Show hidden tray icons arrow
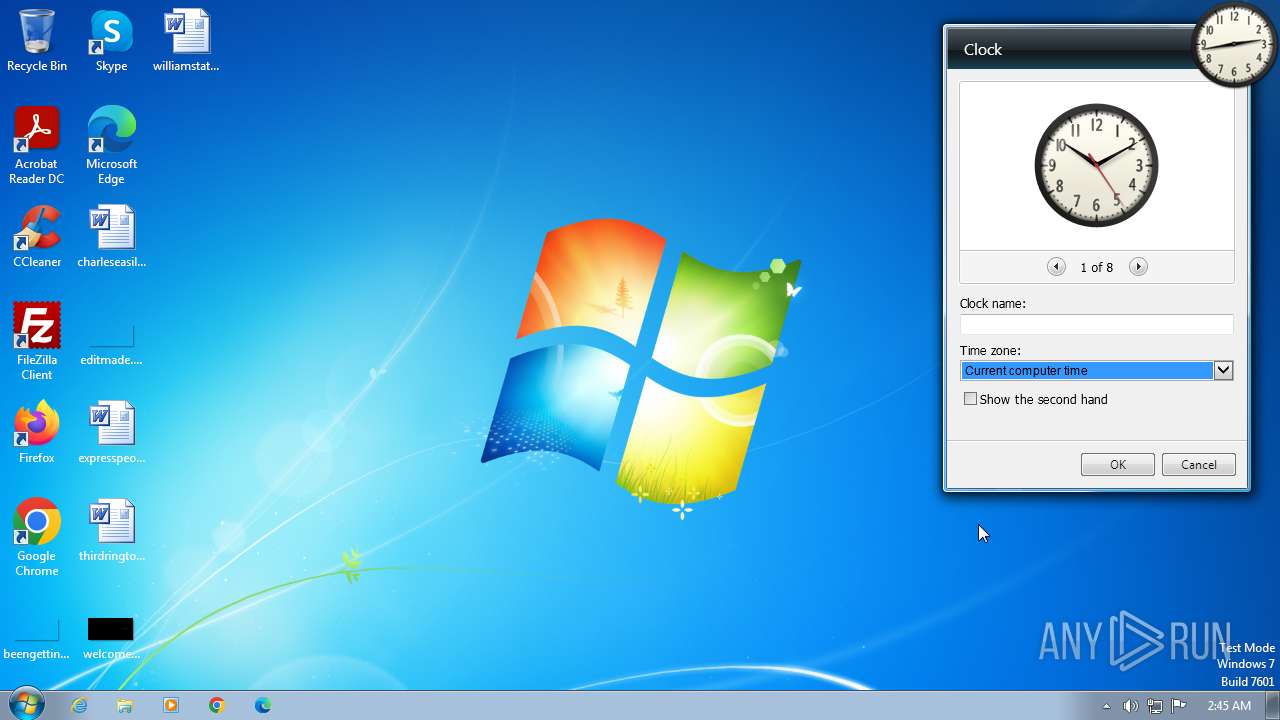Image resolution: width=1280 pixels, height=720 pixels. (x=1106, y=706)
